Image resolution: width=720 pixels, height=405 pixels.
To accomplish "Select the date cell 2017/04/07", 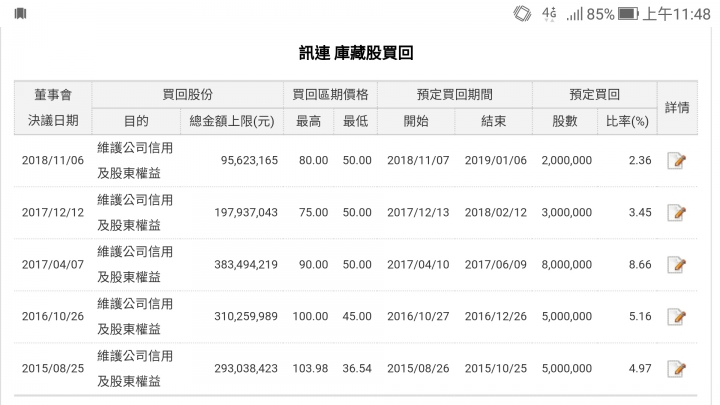I will point(53,264).
